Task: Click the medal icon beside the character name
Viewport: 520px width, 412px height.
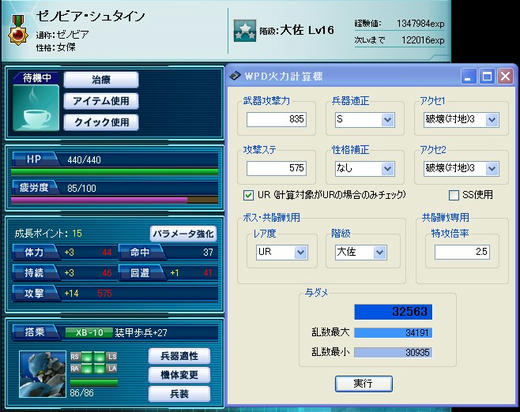Action: point(18,30)
